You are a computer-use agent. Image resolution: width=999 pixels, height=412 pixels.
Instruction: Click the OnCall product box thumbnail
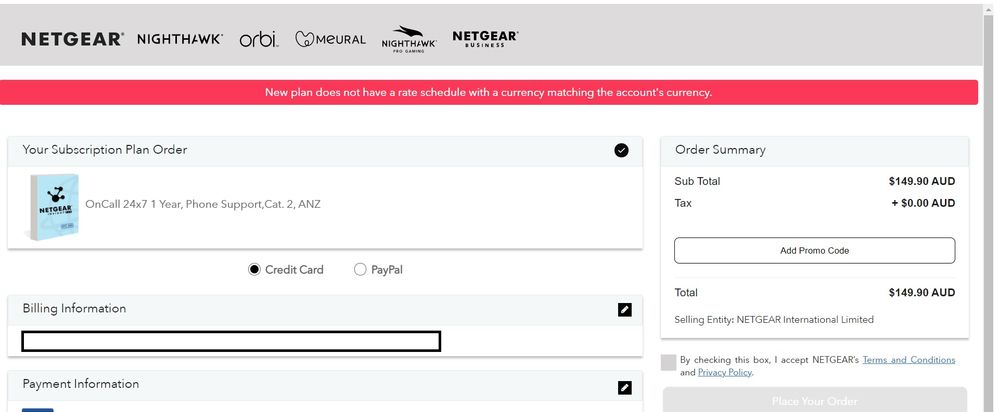tap(54, 206)
